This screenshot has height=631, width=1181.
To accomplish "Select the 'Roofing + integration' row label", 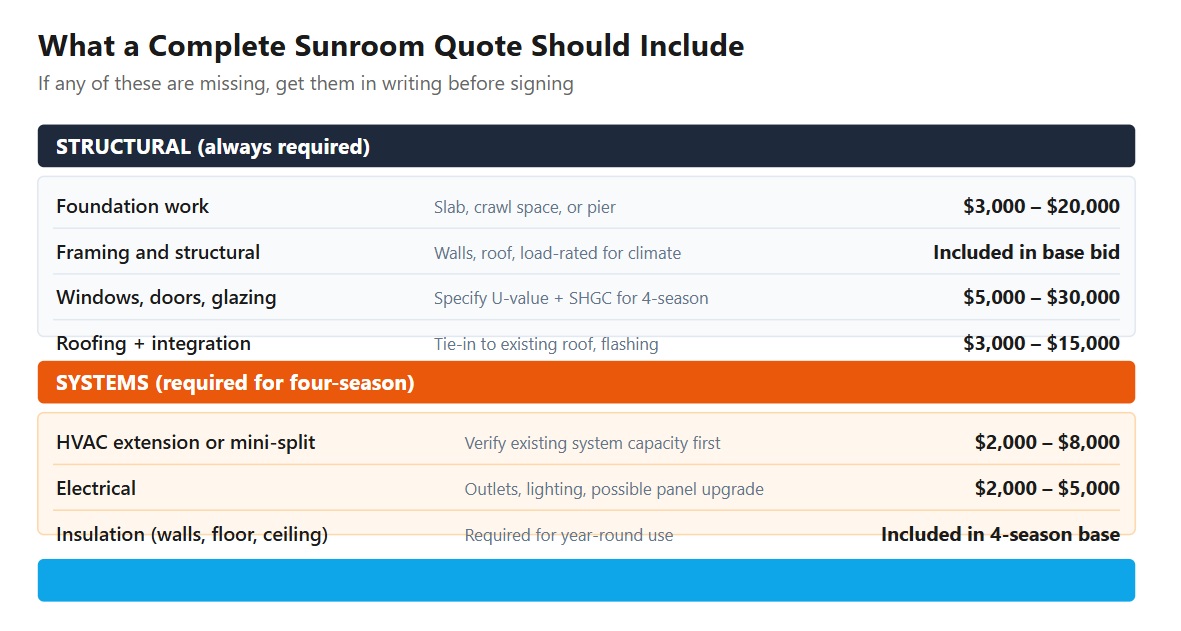I will 153,344.
